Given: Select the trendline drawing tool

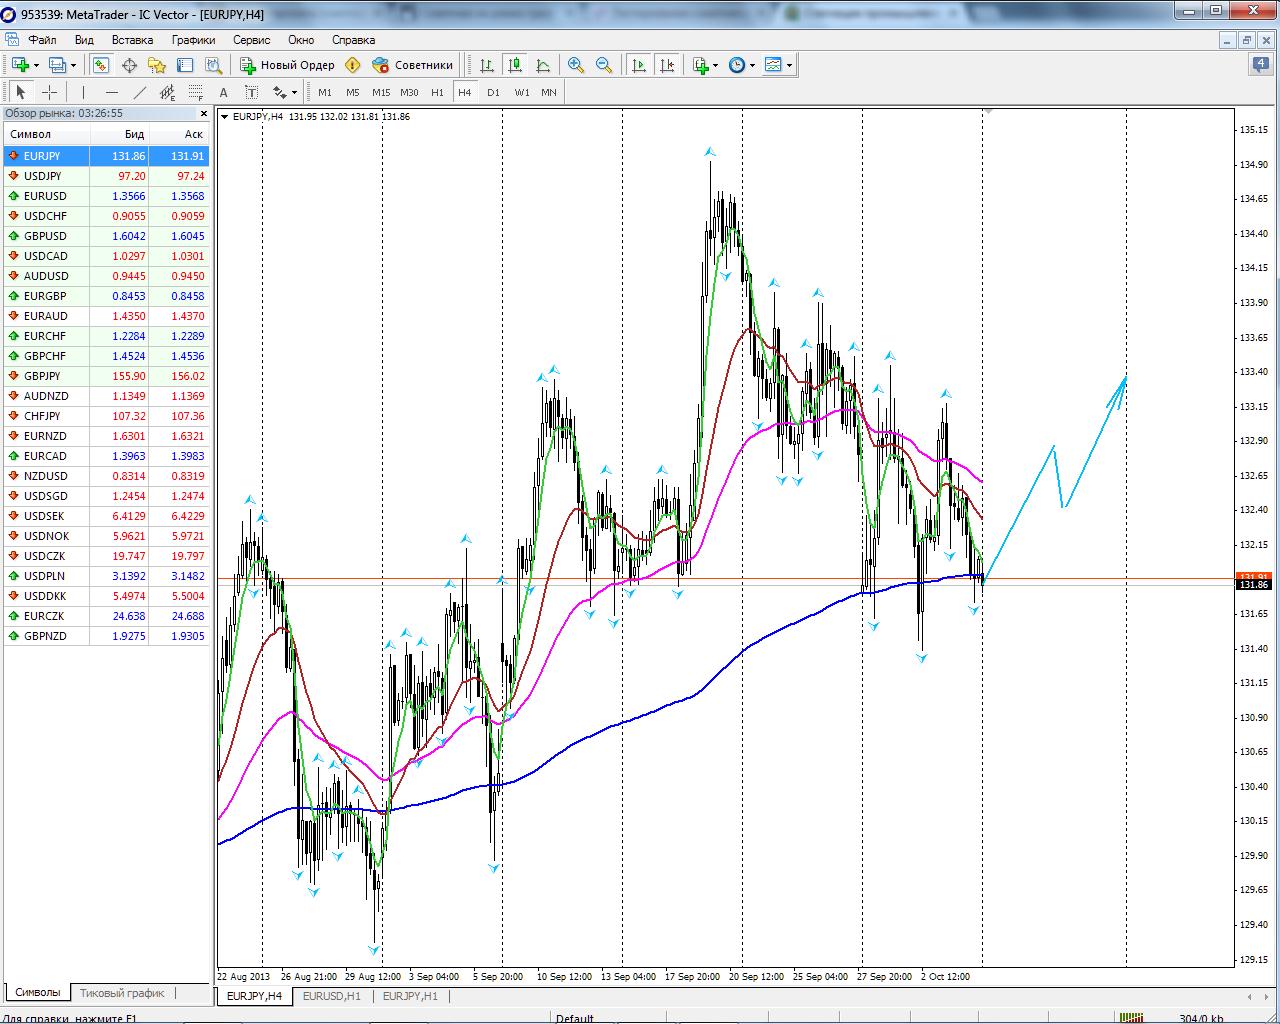Looking at the screenshot, I should pyautogui.click(x=140, y=92).
